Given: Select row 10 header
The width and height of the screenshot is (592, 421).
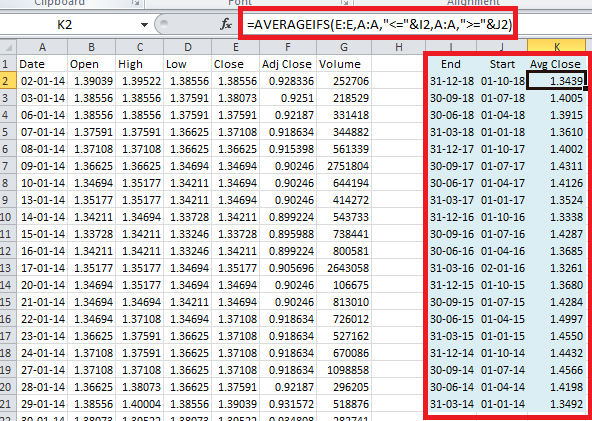Looking at the screenshot, I should (8, 217).
